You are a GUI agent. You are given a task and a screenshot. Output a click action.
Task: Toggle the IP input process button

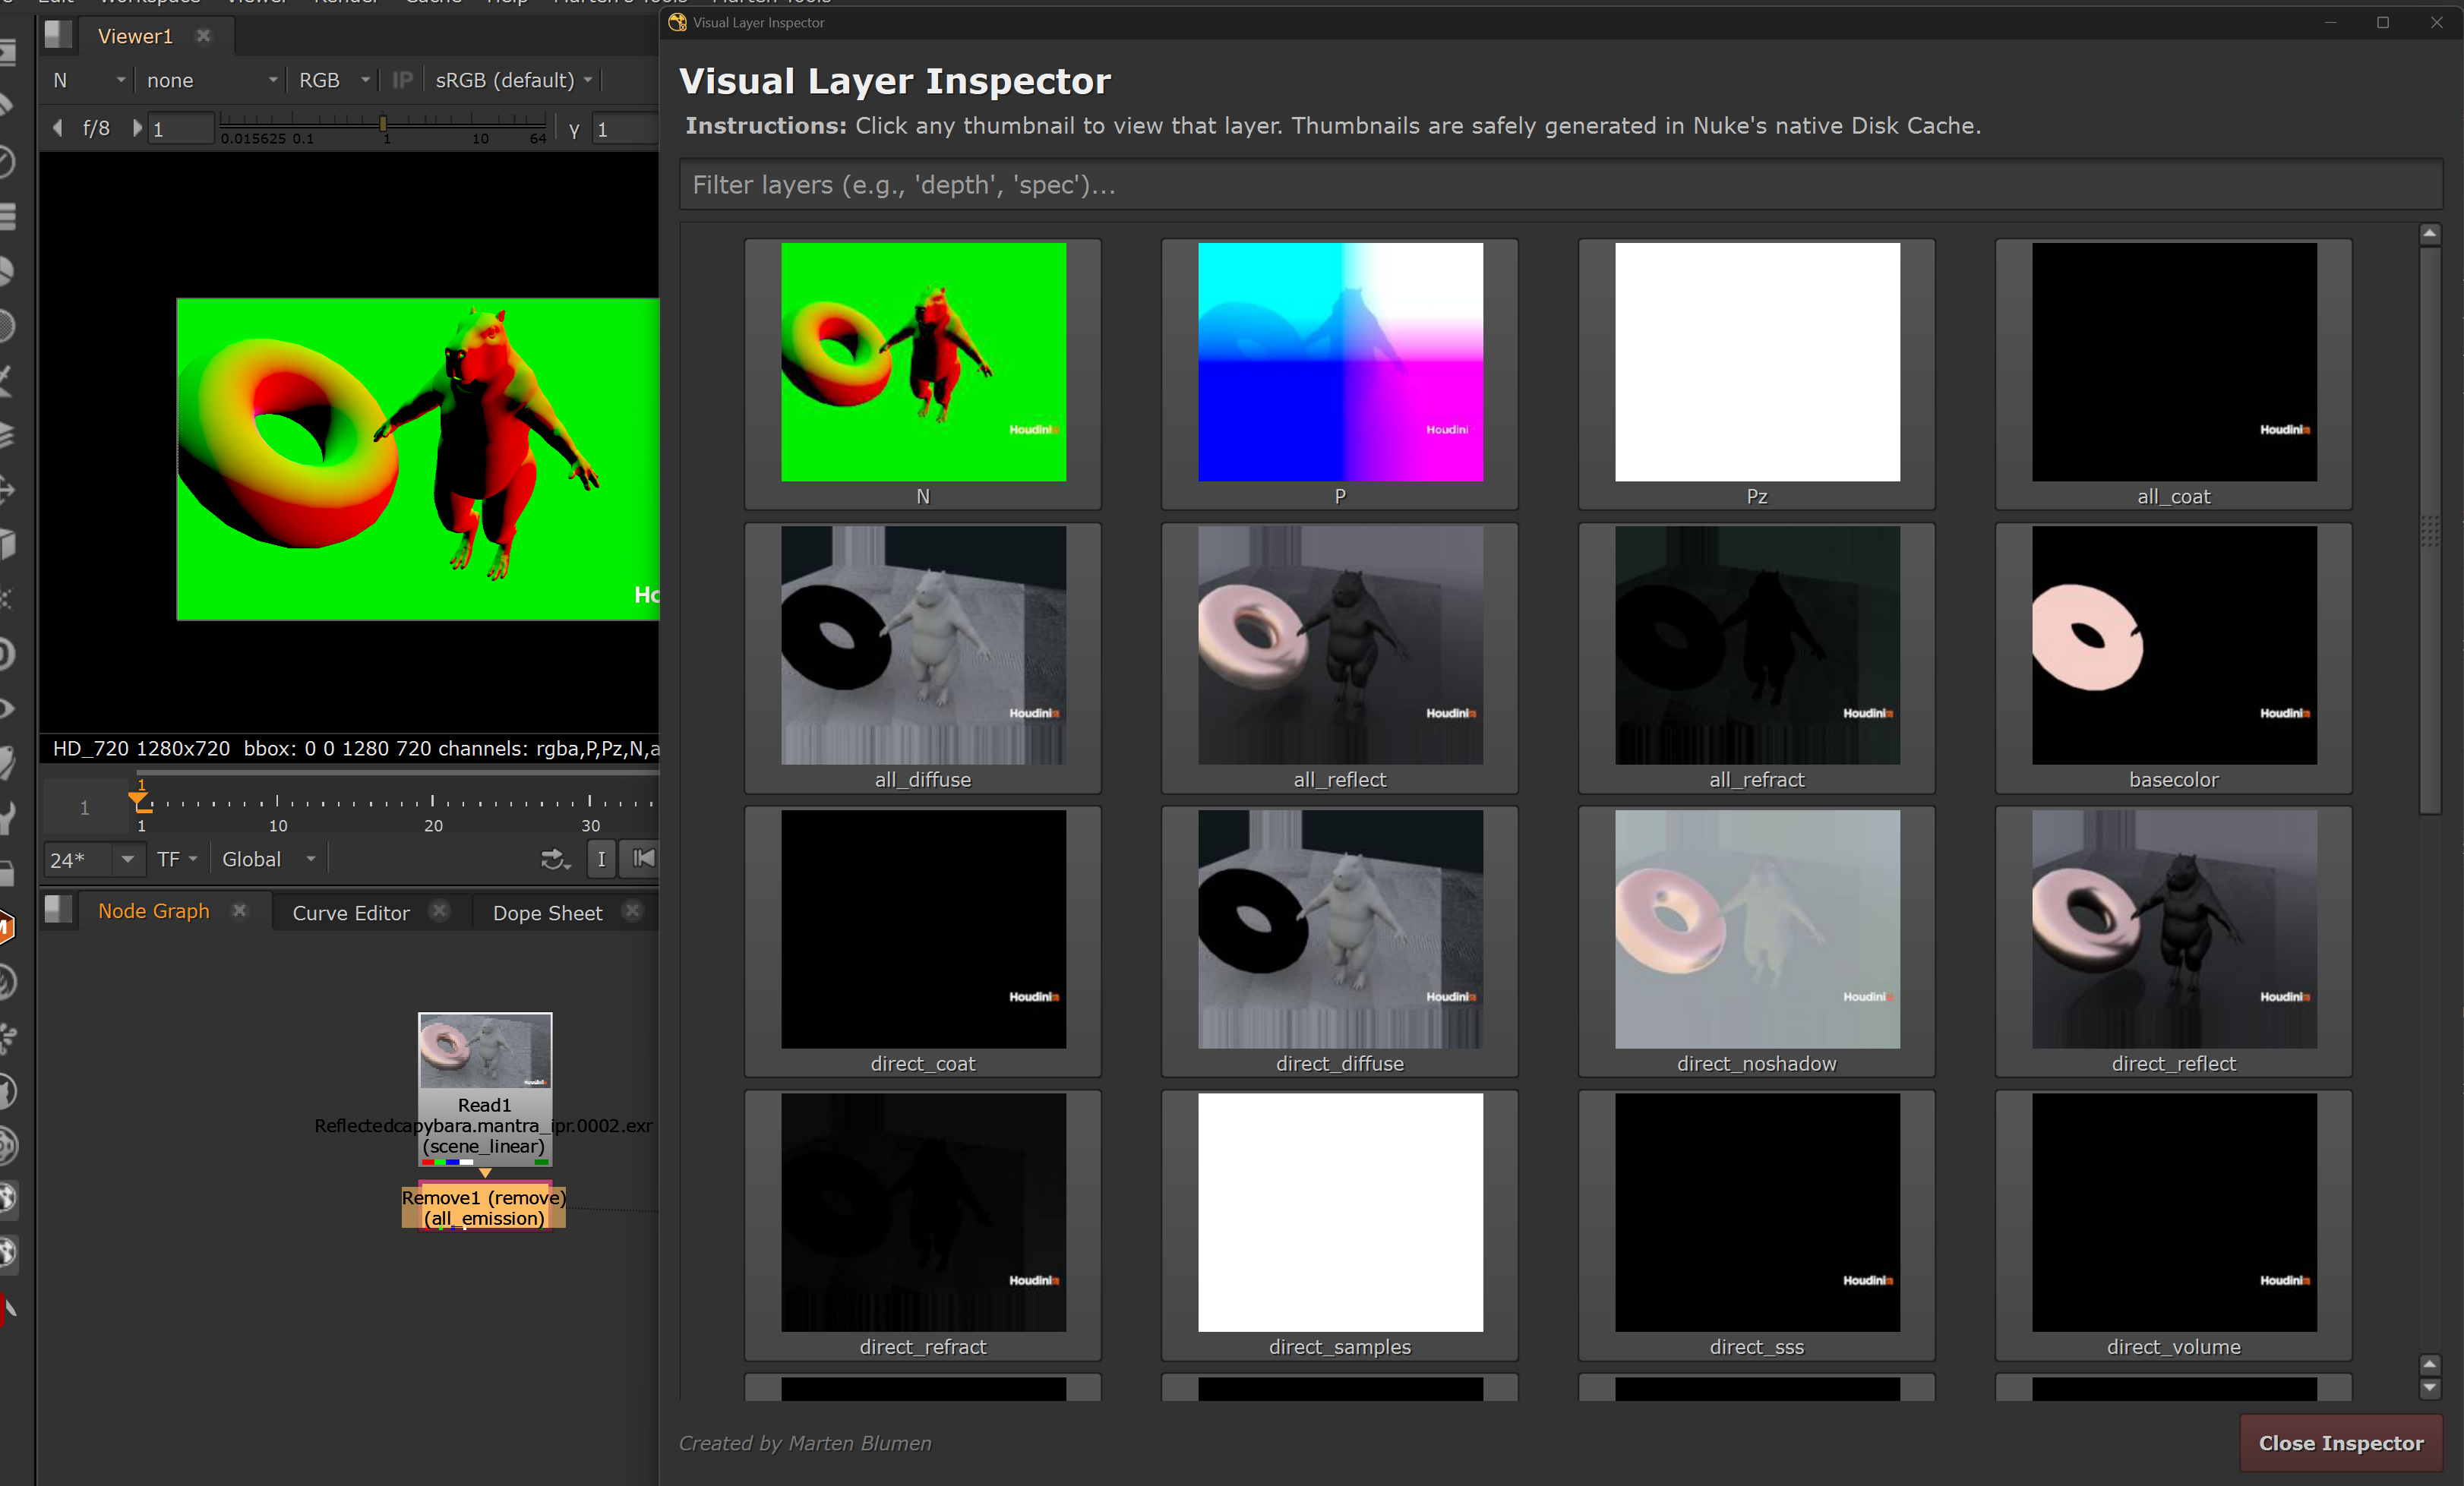(x=402, y=80)
